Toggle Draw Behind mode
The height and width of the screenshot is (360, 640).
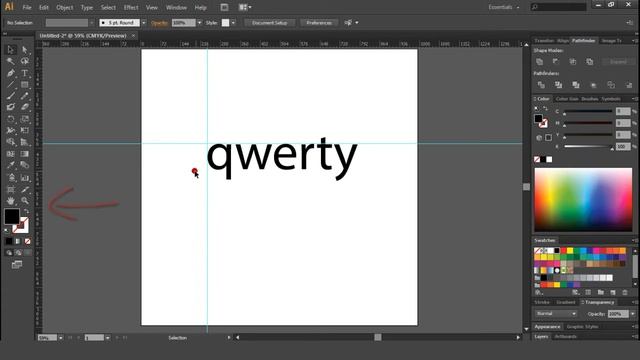(x=18, y=253)
